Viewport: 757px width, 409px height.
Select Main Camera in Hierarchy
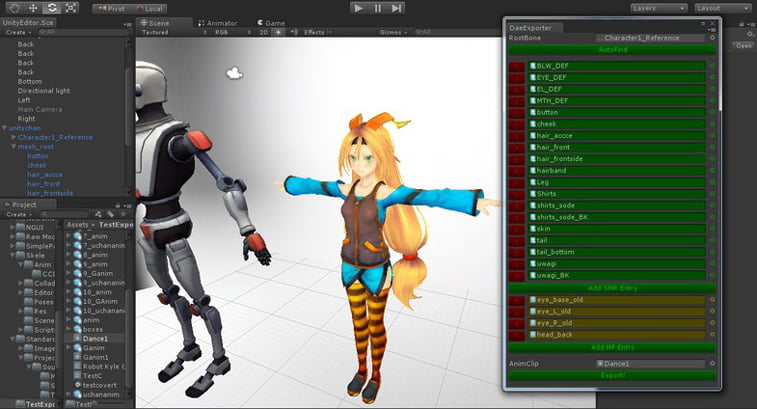40,110
